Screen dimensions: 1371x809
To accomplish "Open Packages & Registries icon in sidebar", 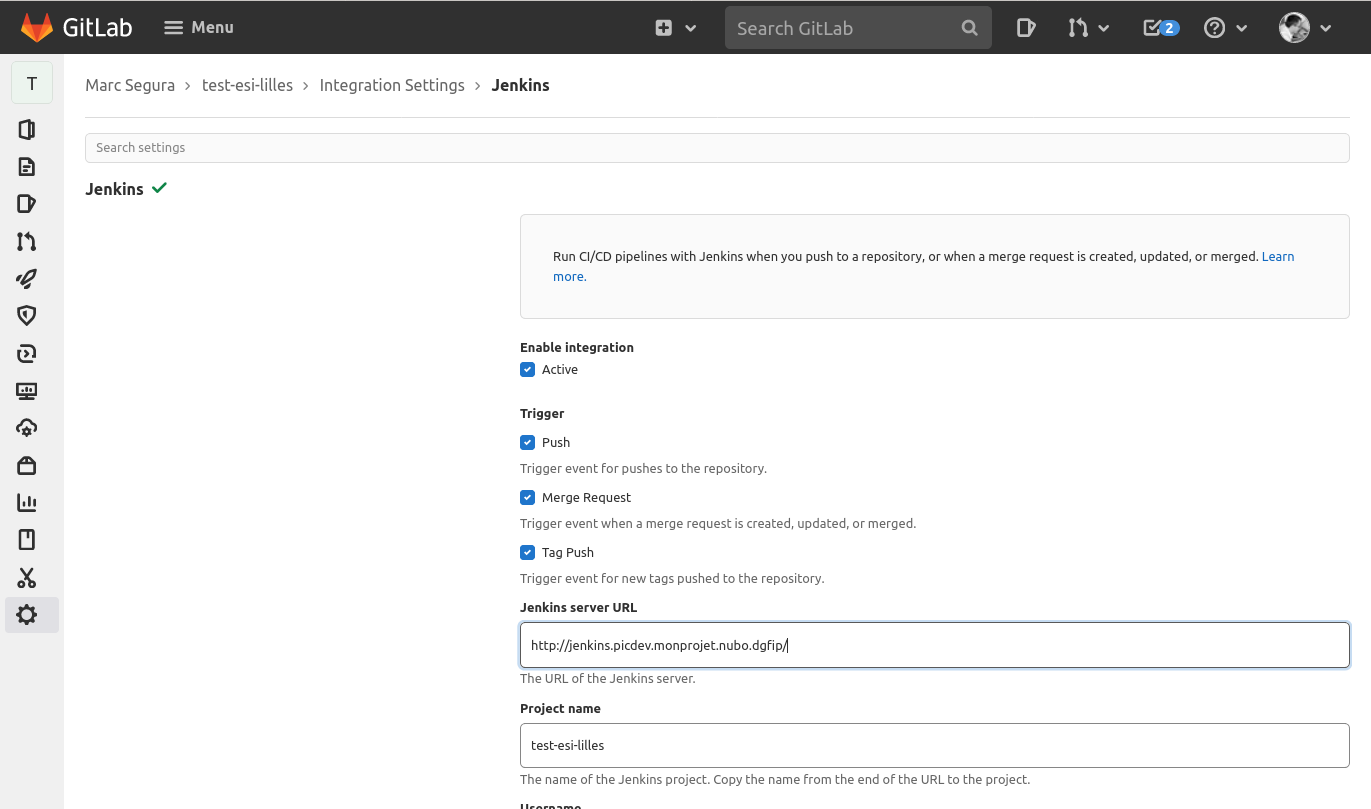I will 27,465.
